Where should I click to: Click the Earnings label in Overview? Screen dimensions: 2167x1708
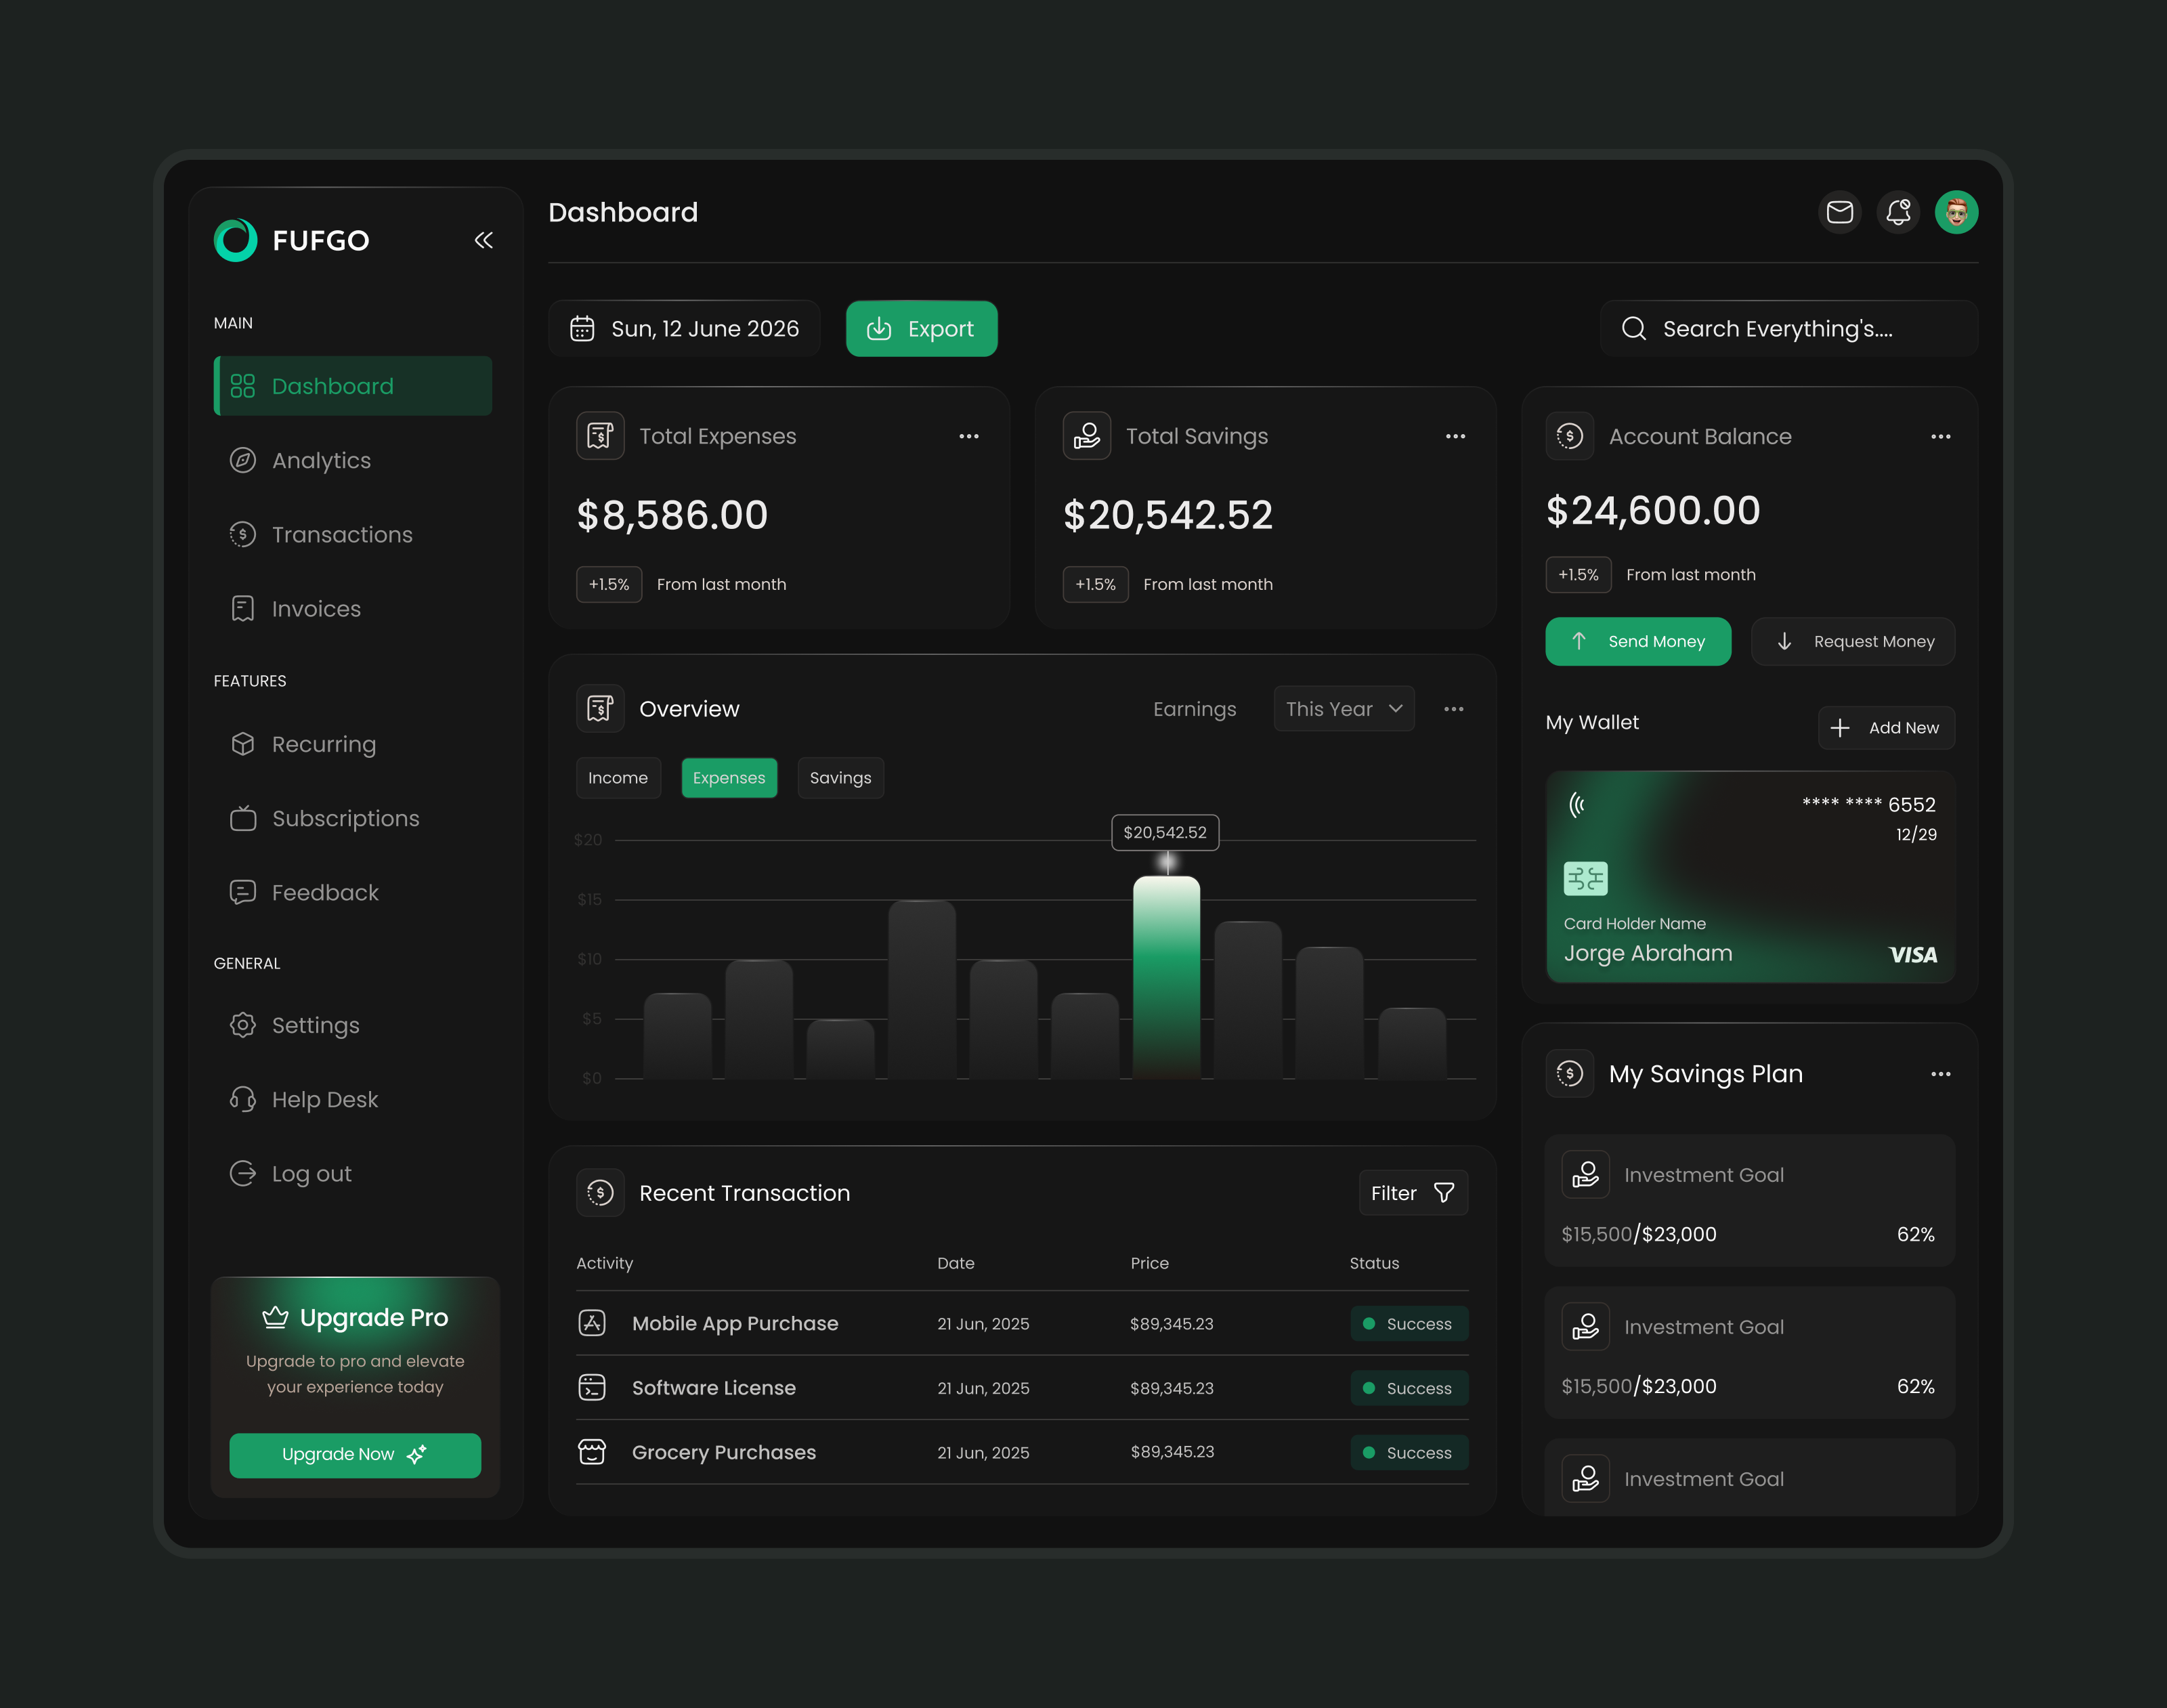[1195, 709]
